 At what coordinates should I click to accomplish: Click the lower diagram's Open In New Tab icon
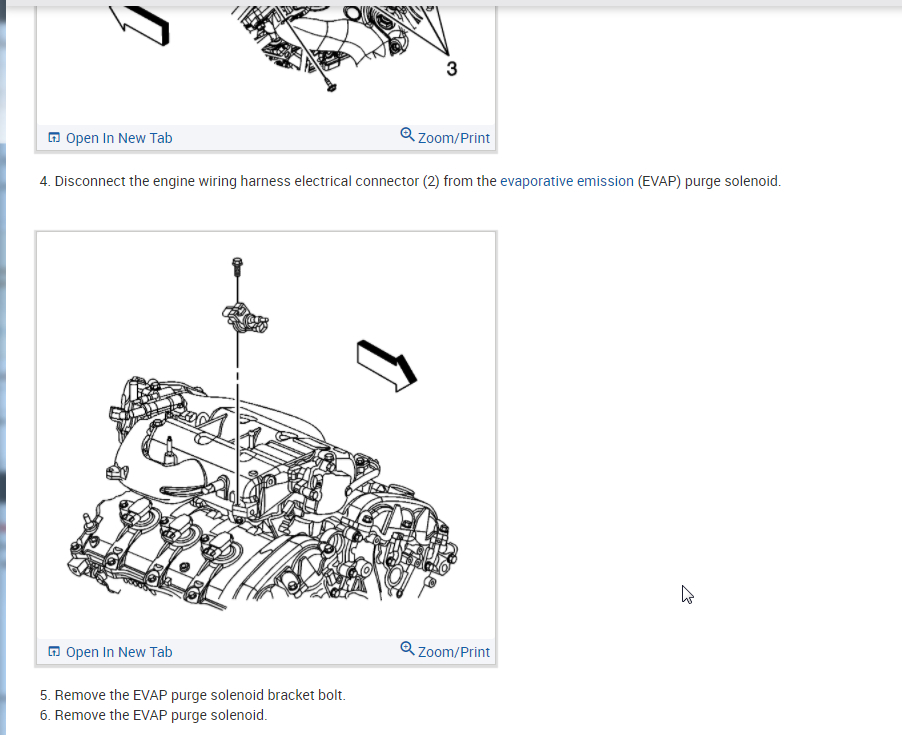53,652
